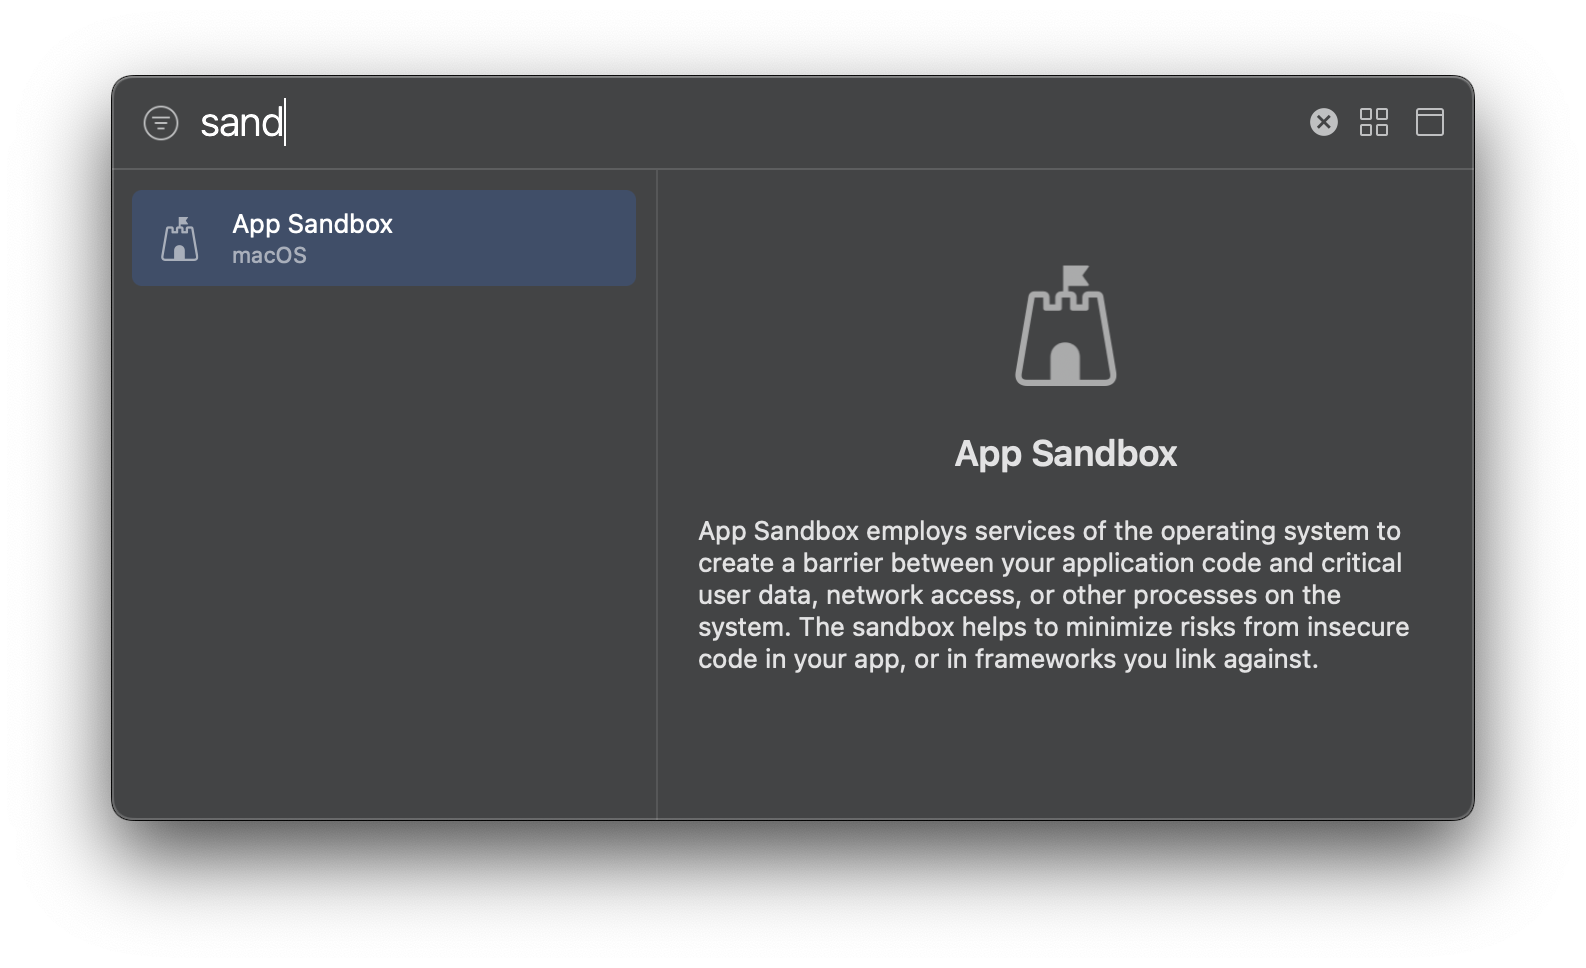Click the 'App Sandbox' heading in detail pane

point(1066,453)
